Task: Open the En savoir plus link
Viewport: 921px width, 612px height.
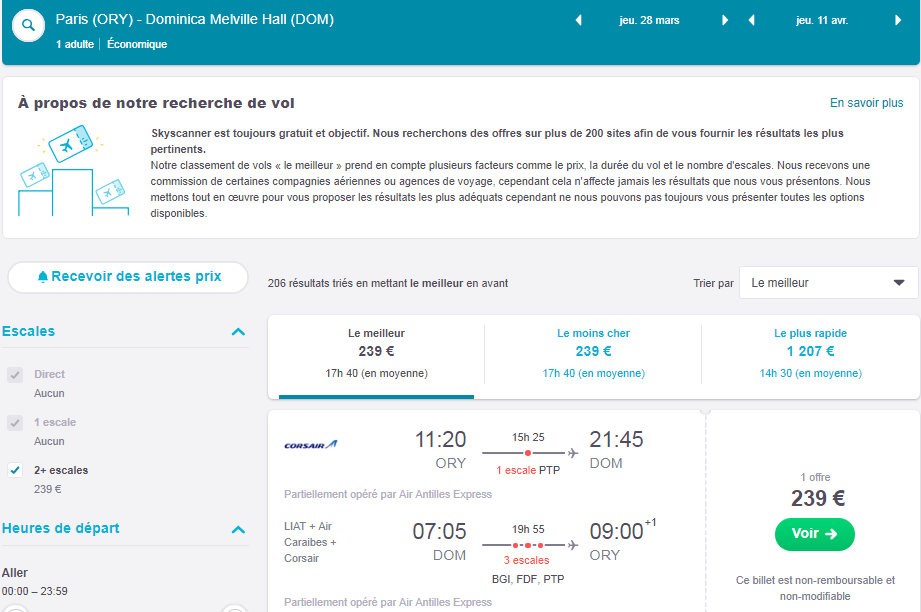Action: click(866, 103)
